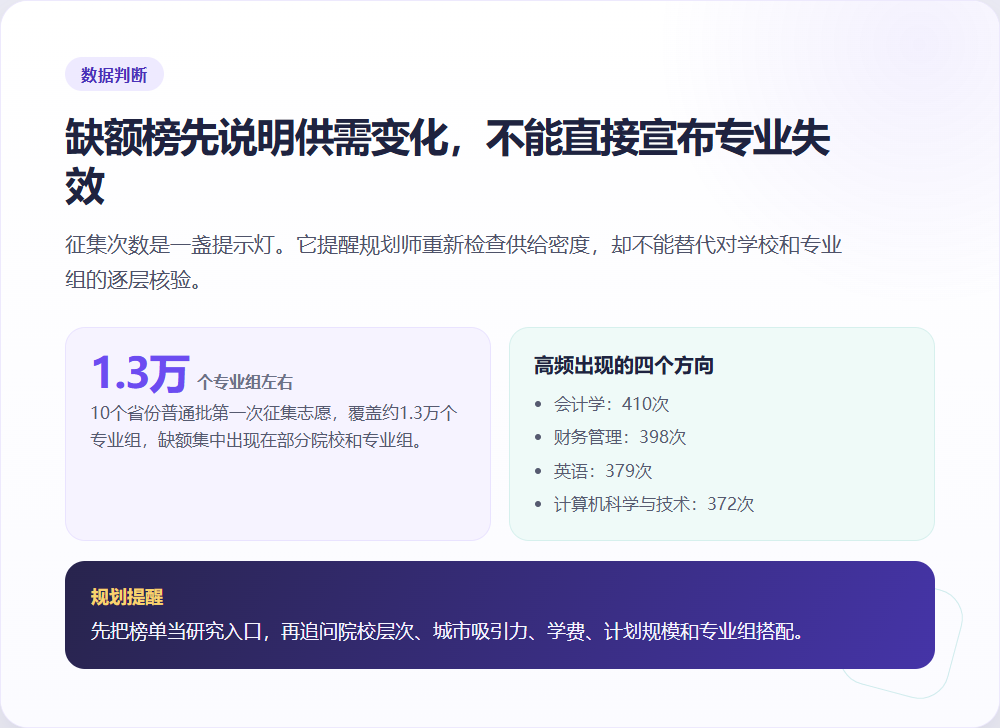
Task: Click the 数据判断 tag badge
Action: [114, 75]
